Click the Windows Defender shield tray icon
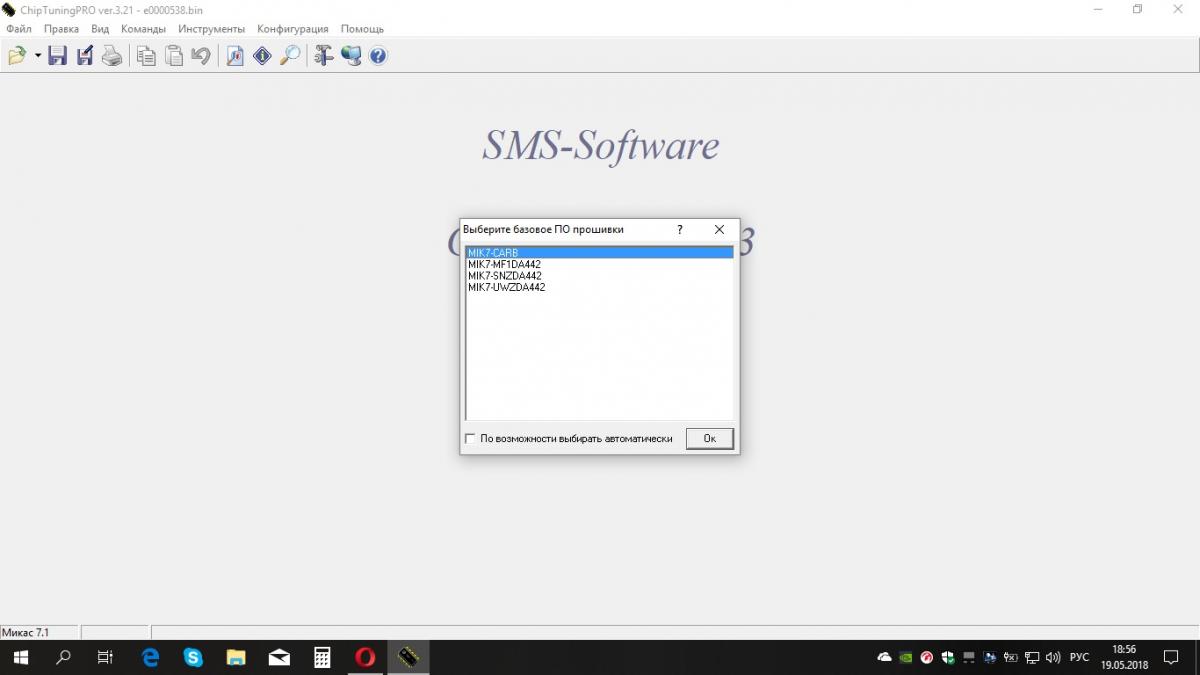 [947, 657]
